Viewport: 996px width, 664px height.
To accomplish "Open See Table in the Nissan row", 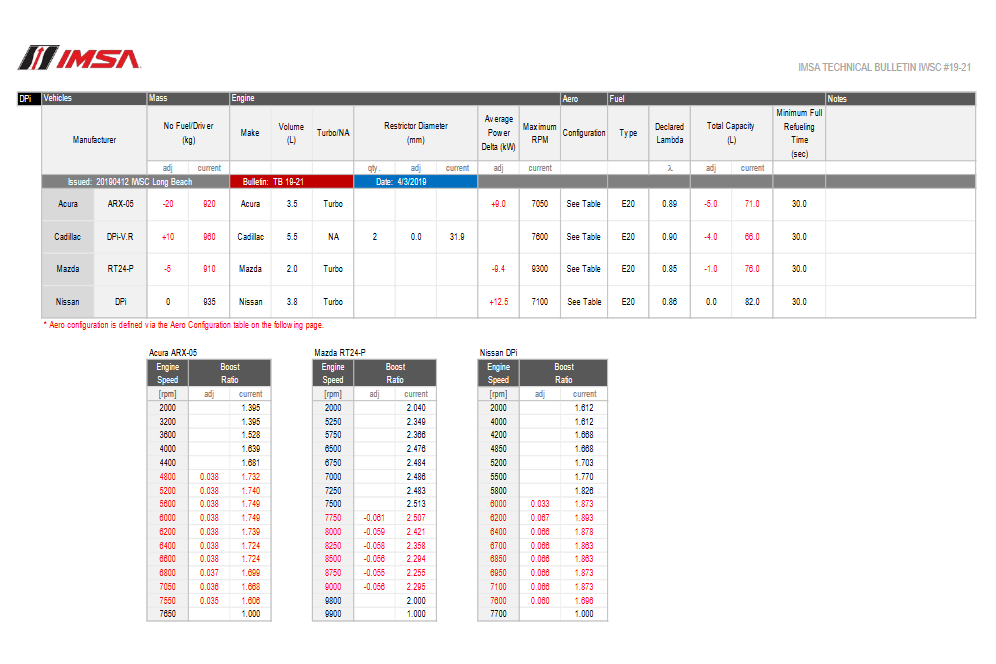I will click(583, 301).
